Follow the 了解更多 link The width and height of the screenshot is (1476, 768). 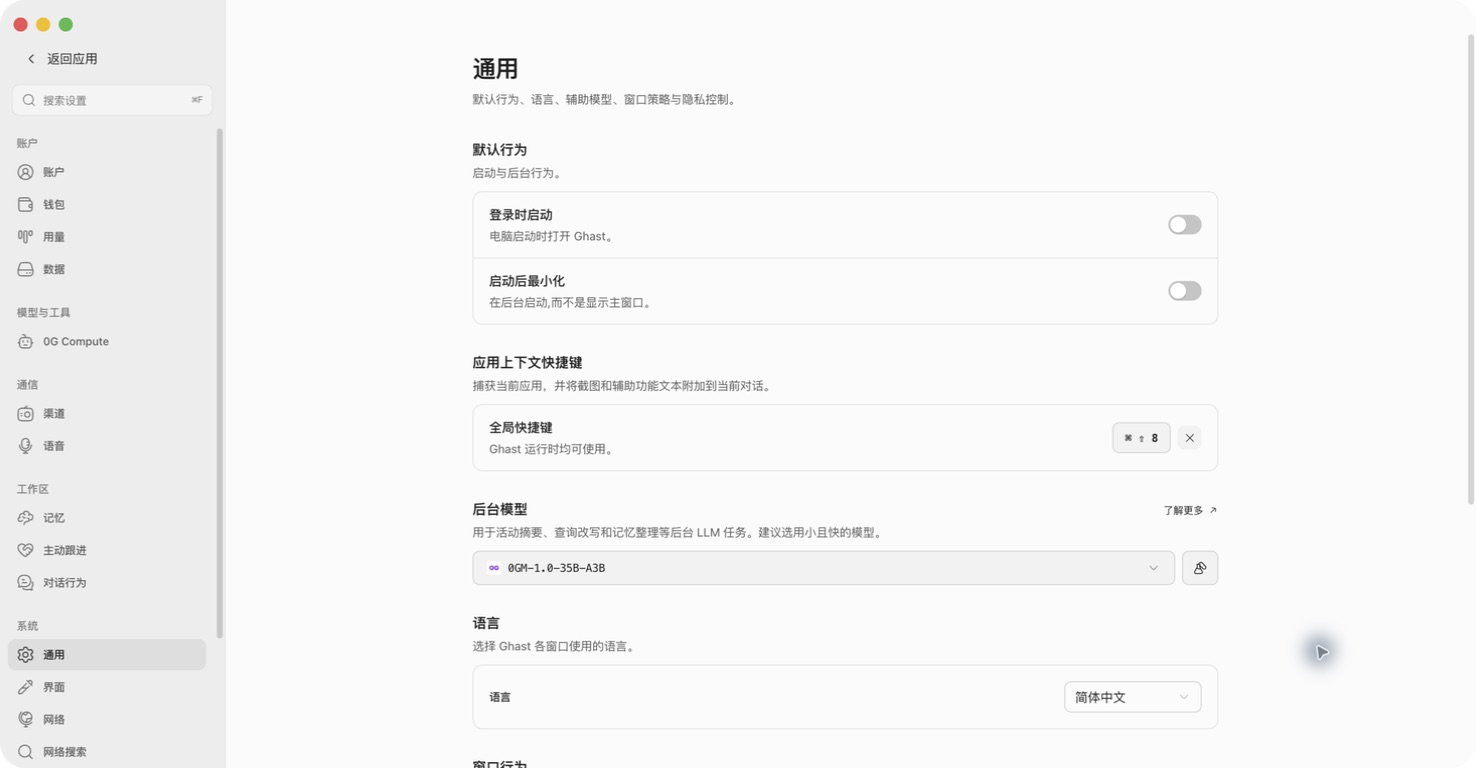tap(1190, 510)
